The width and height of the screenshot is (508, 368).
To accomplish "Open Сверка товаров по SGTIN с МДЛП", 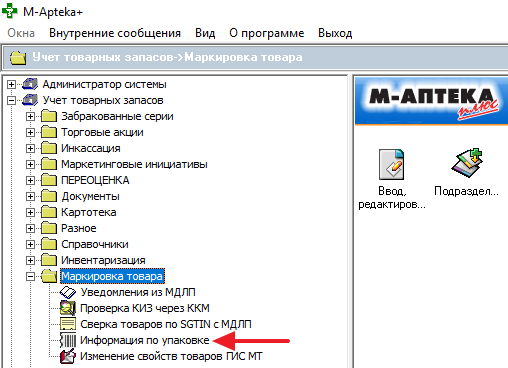I will click(166, 324).
